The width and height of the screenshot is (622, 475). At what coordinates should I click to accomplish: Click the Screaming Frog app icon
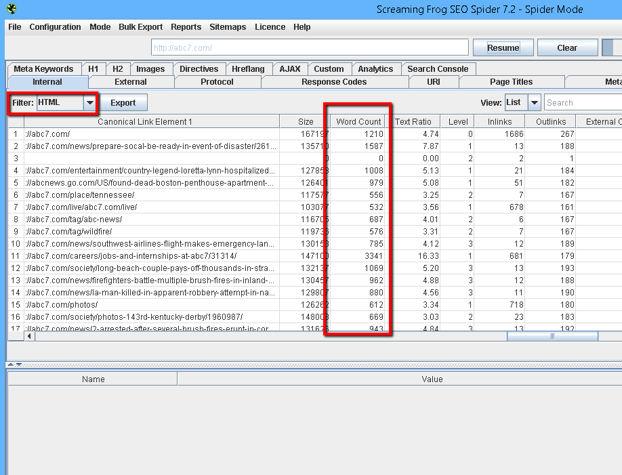tap(12, 8)
